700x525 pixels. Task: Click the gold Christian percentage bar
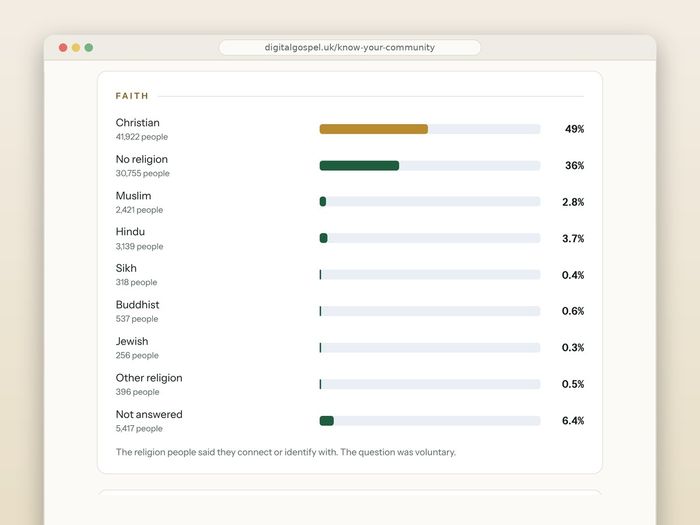374,129
